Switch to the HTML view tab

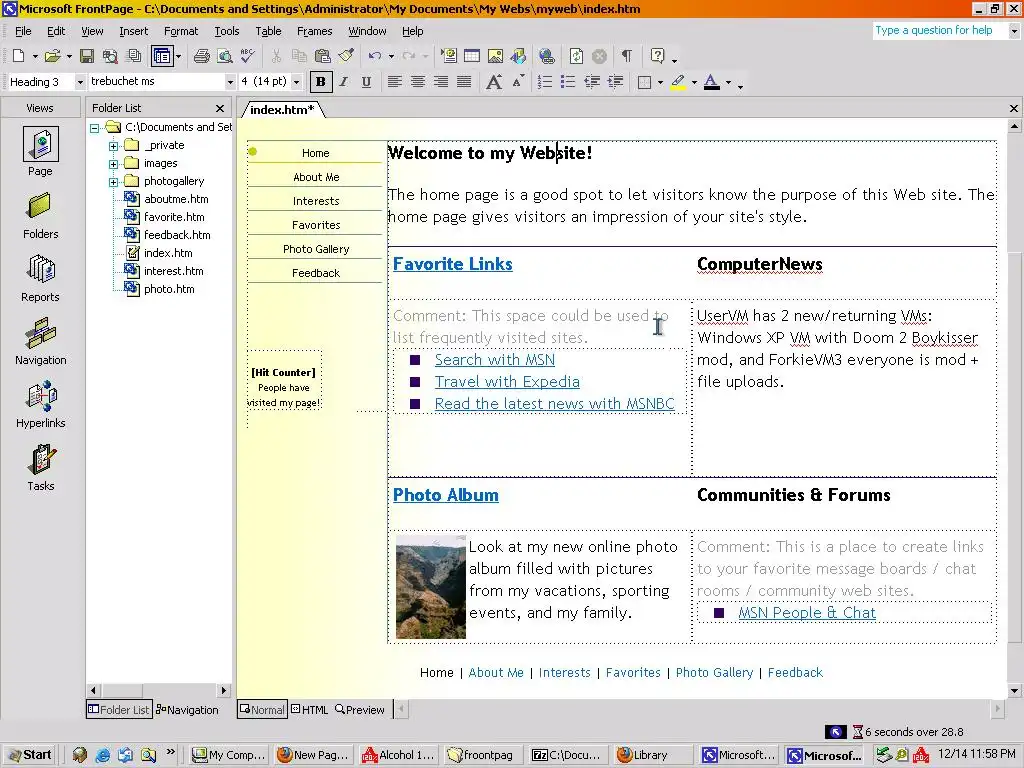[310, 709]
